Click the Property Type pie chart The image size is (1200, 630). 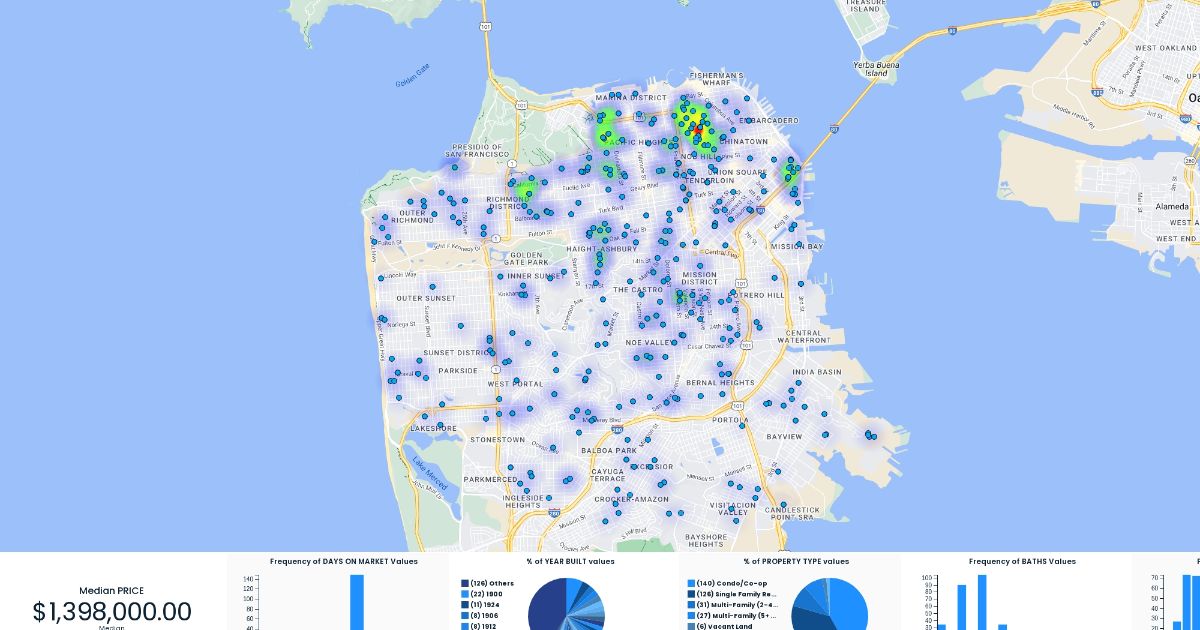(829, 604)
